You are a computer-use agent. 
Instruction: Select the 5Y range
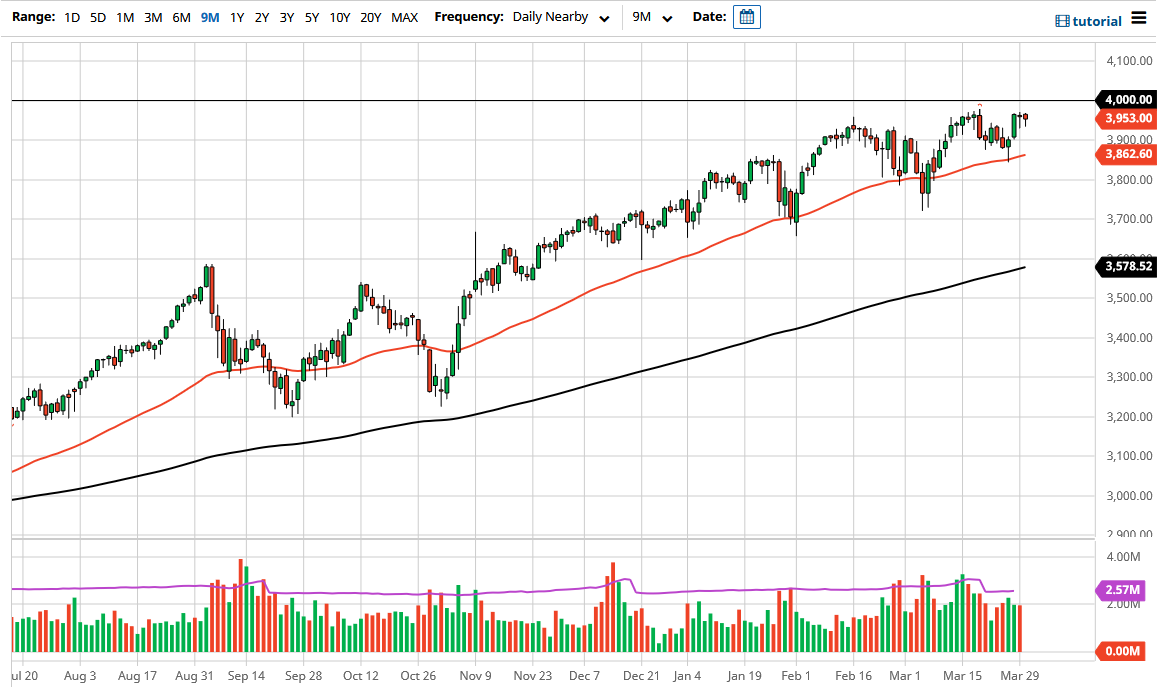[x=312, y=17]
